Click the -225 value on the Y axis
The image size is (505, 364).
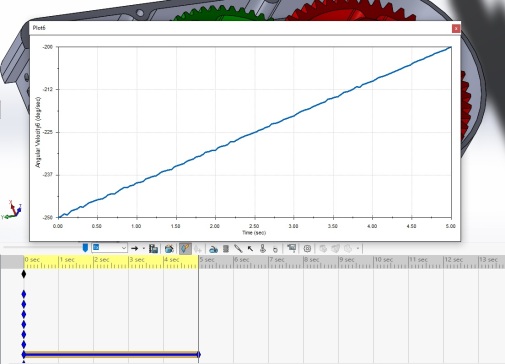pos(48,132)
